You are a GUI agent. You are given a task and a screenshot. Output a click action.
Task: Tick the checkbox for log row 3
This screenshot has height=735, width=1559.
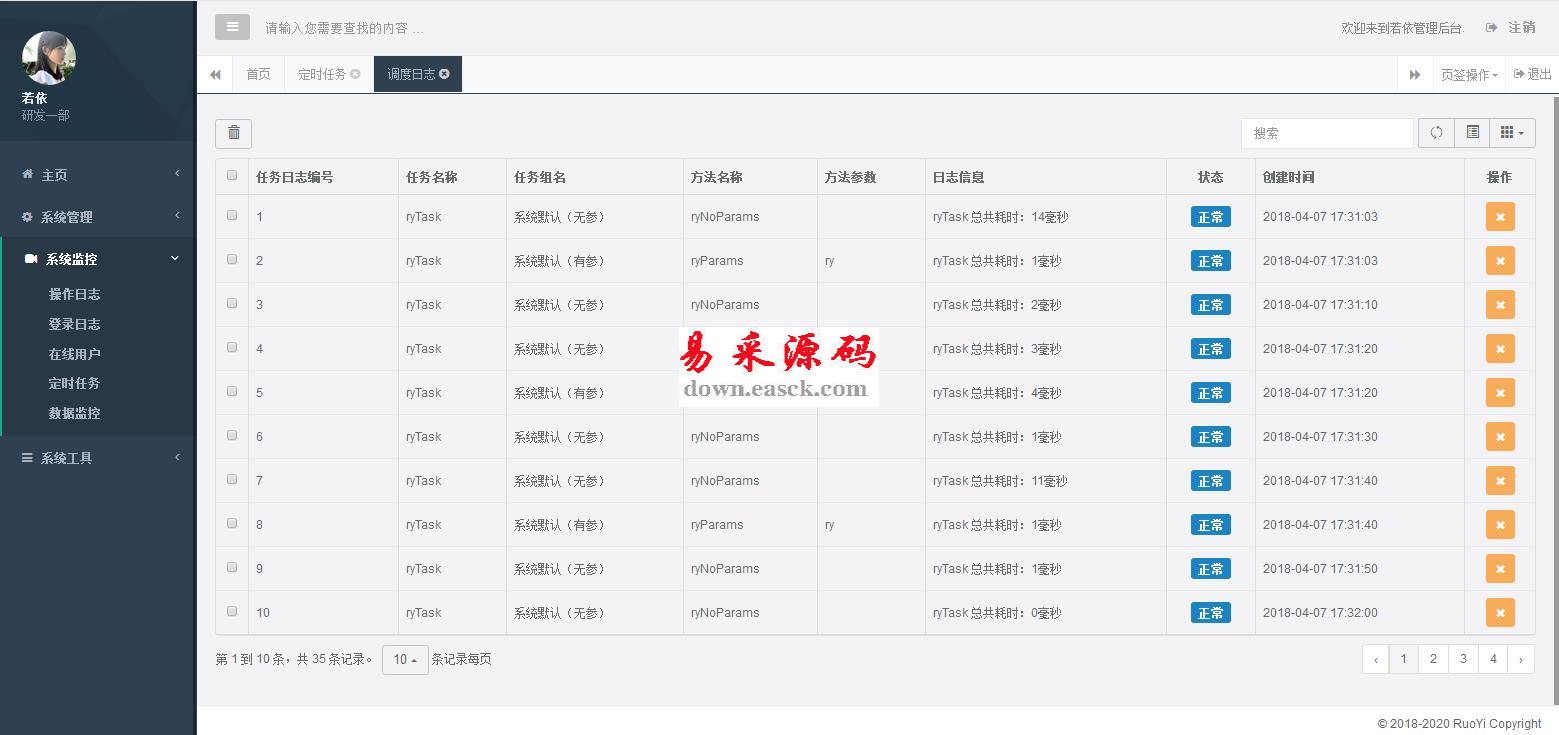click(232, 304)
